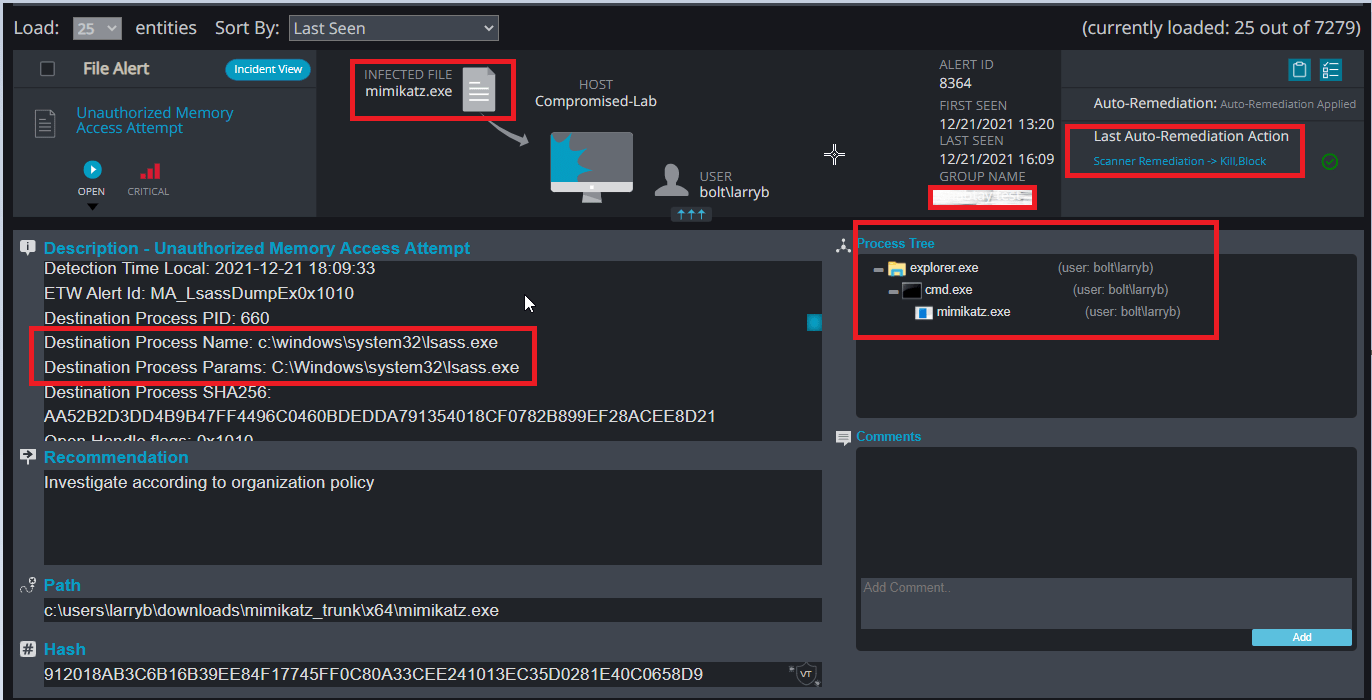Click the green checkmark remediation status icon
This screenshot has height=700, width=1372.
(1330, 161)
